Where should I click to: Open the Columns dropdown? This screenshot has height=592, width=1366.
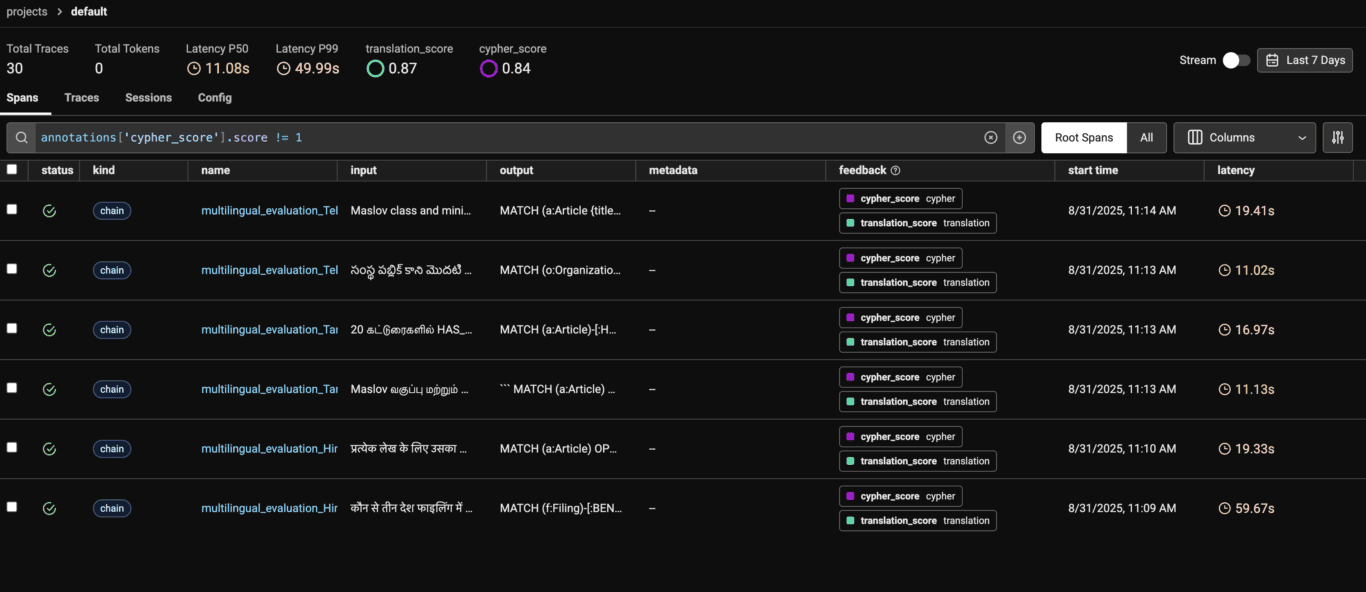1244,137
